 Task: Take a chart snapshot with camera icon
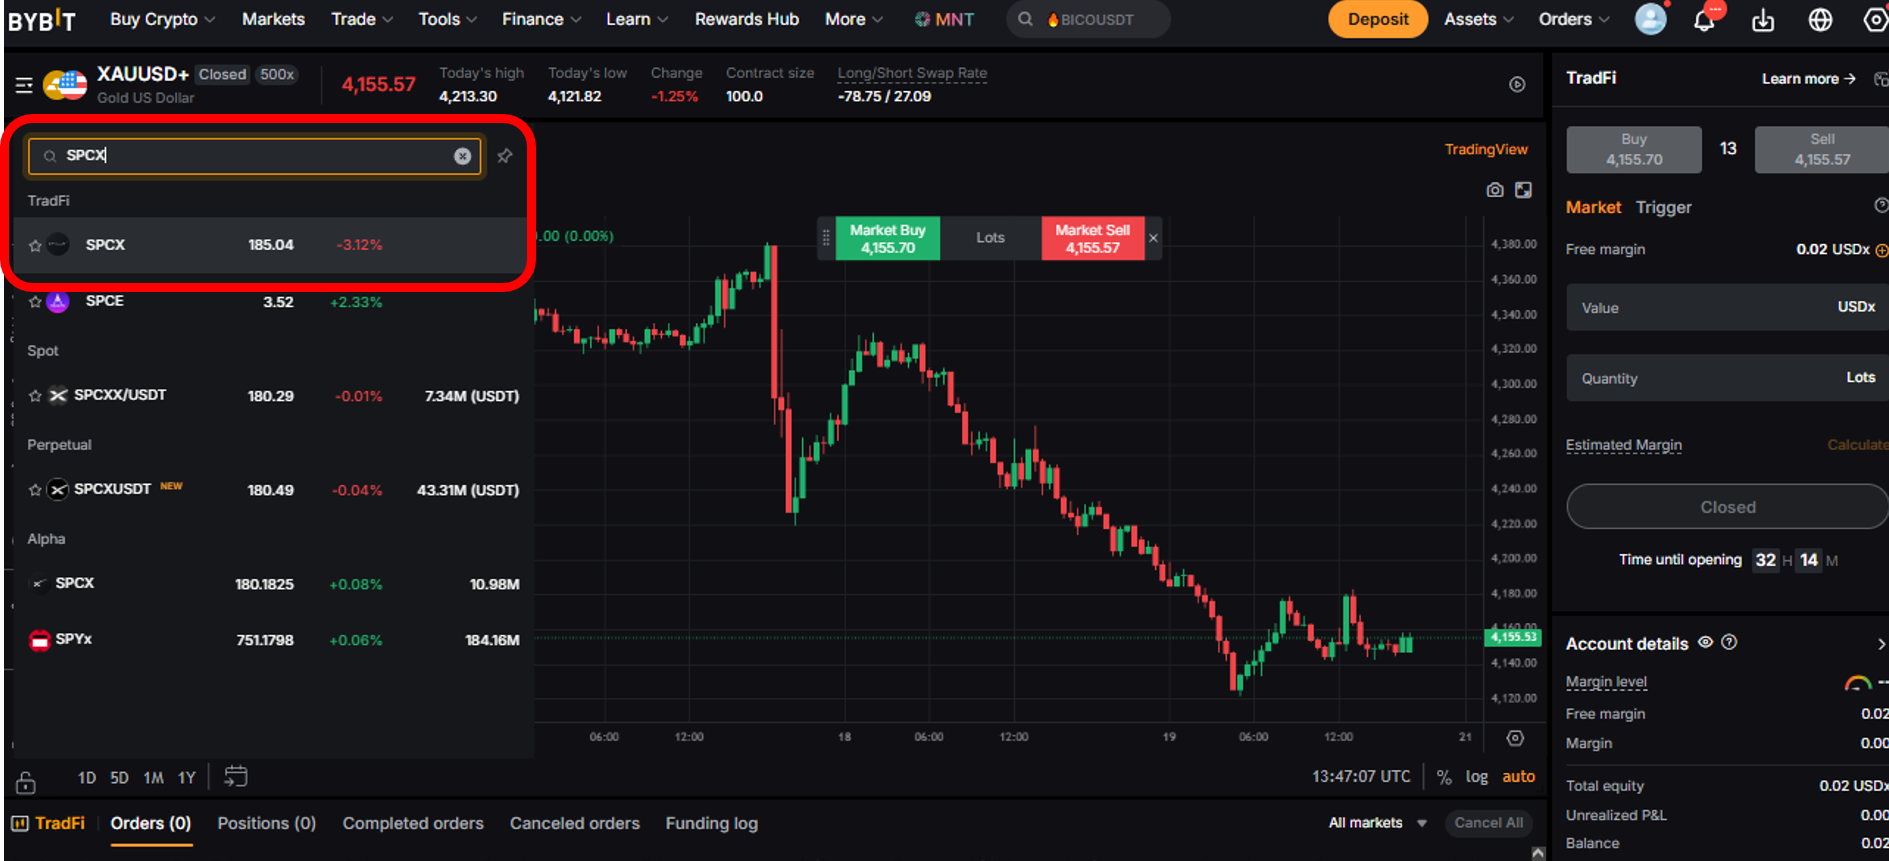[1495, 190]
